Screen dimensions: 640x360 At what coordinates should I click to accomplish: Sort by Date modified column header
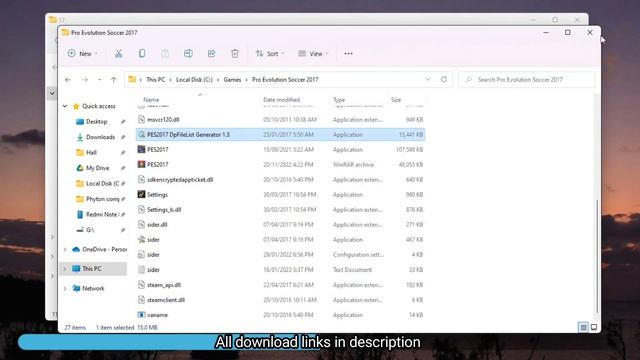click(x=282, y=100)
